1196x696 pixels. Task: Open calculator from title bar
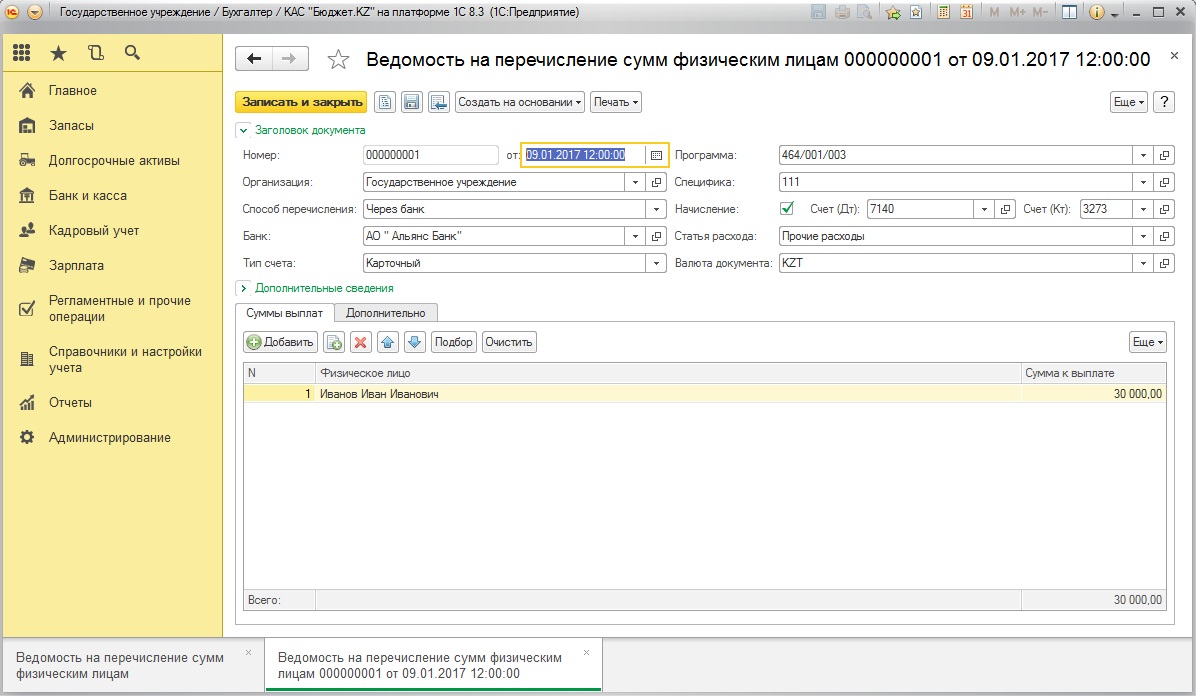(x=944, y=12)
